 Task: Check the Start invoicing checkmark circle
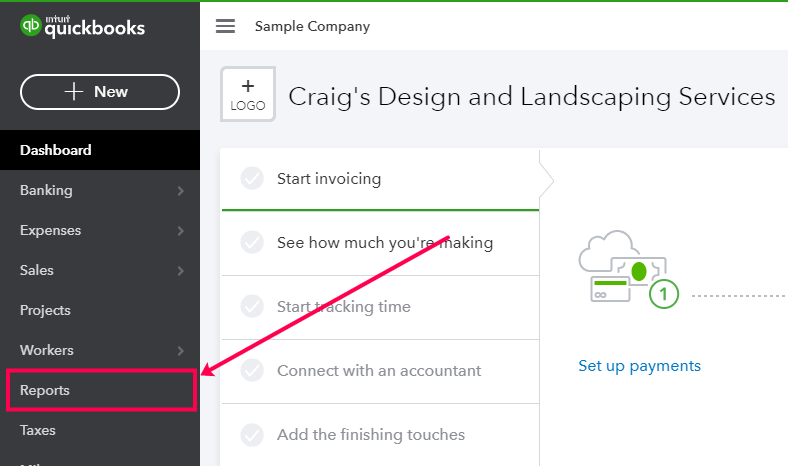[252, 178]
